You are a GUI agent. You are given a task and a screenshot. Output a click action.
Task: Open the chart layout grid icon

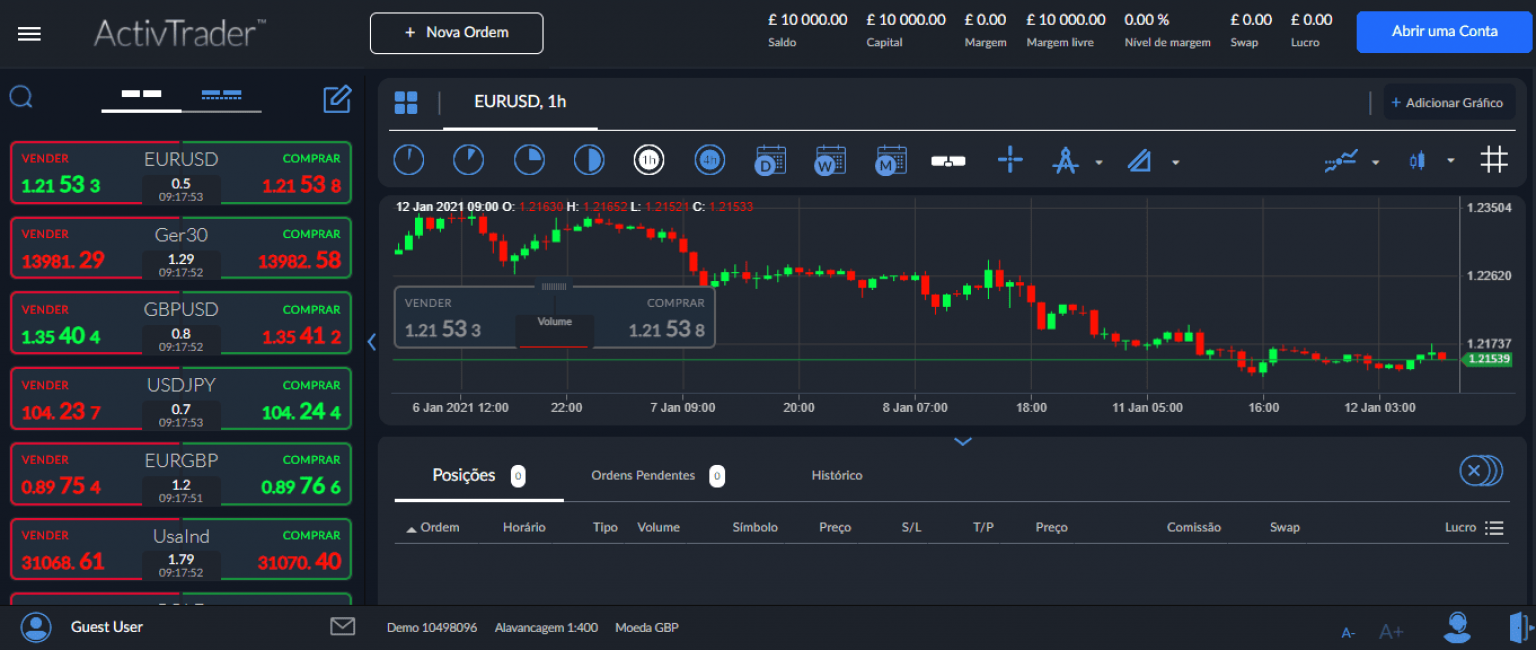pyautogui.click(x=406, y=102)
